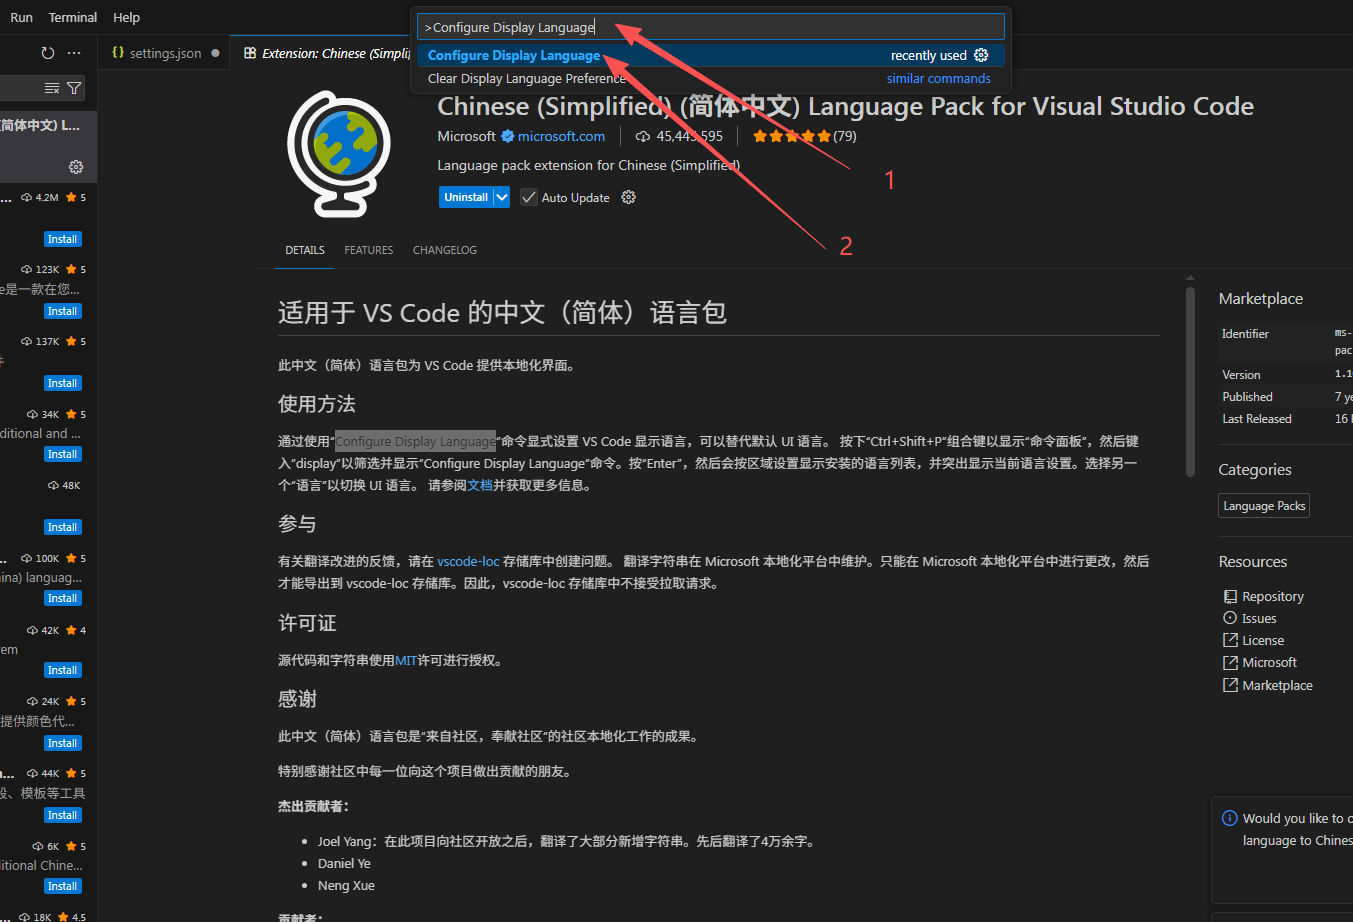
Task: Open the Help menu
Action: point(126,17)
